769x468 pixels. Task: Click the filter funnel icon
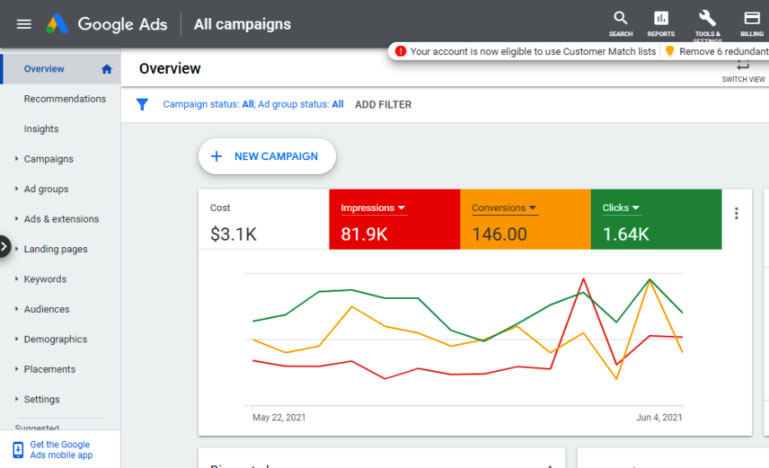(x=142, y=104)
